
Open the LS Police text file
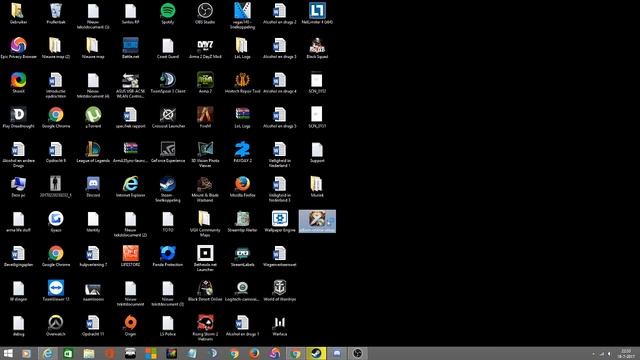click(168, 322)
